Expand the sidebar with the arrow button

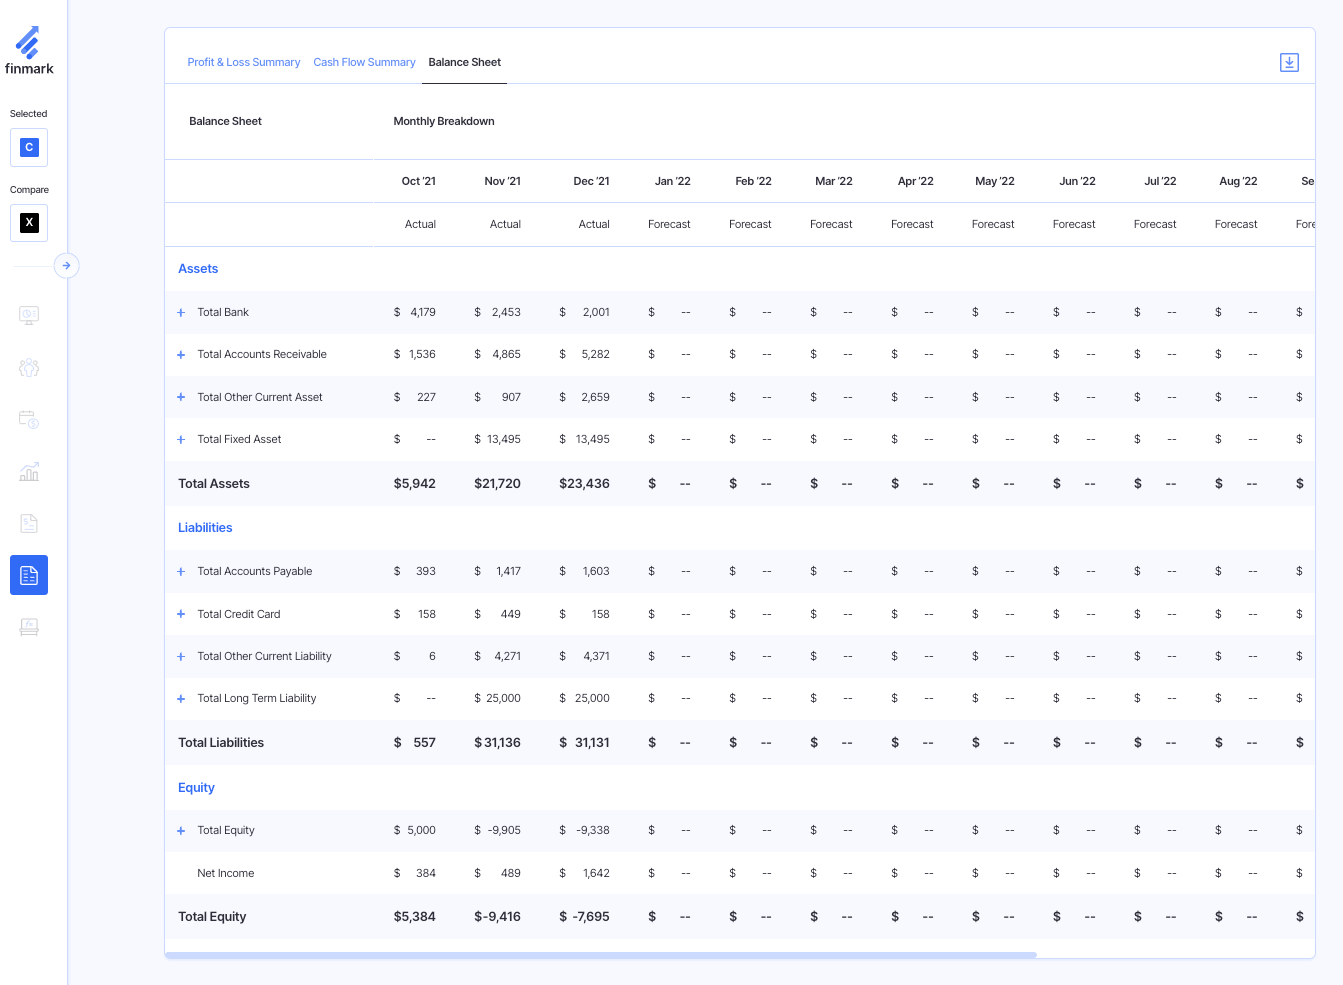pyautogui.click(x=66, y=265)
